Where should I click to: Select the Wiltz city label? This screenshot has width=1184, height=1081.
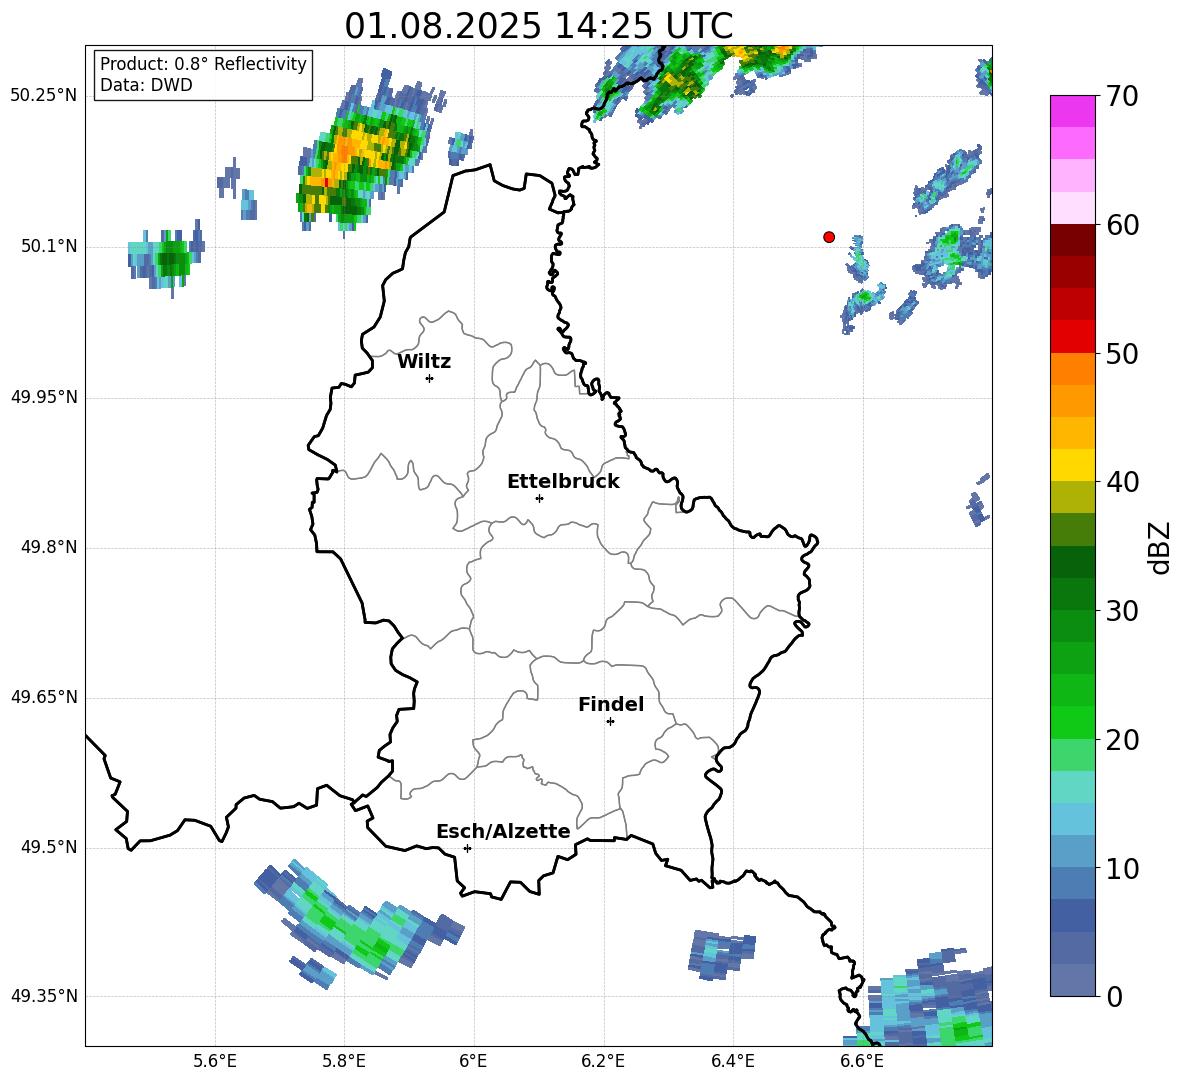pos(424,361)
